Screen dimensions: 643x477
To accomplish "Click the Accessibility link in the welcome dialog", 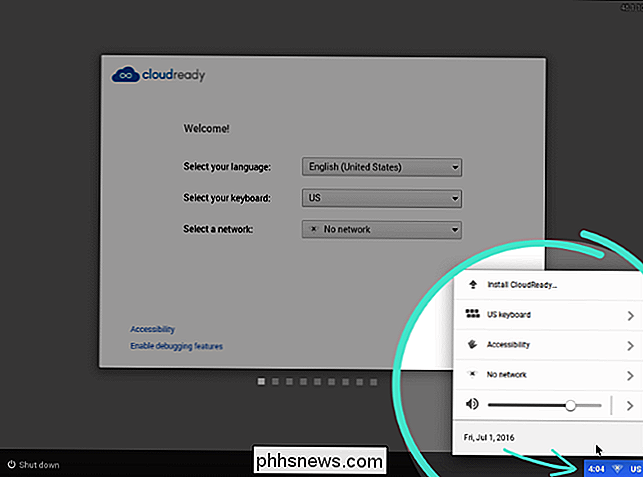I will 152,329.
